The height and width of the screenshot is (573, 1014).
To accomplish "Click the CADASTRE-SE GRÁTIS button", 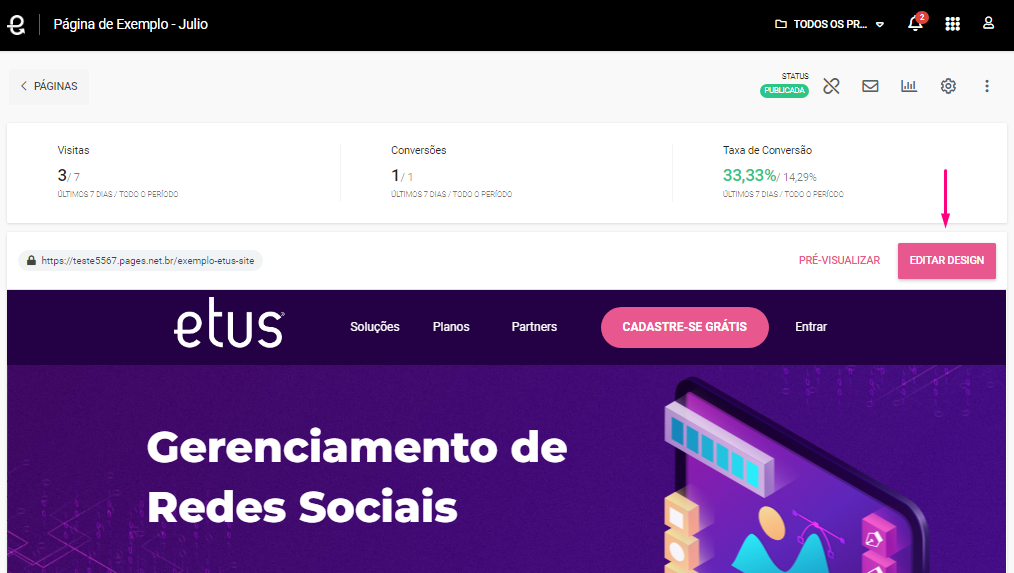I will click(684, 327).
